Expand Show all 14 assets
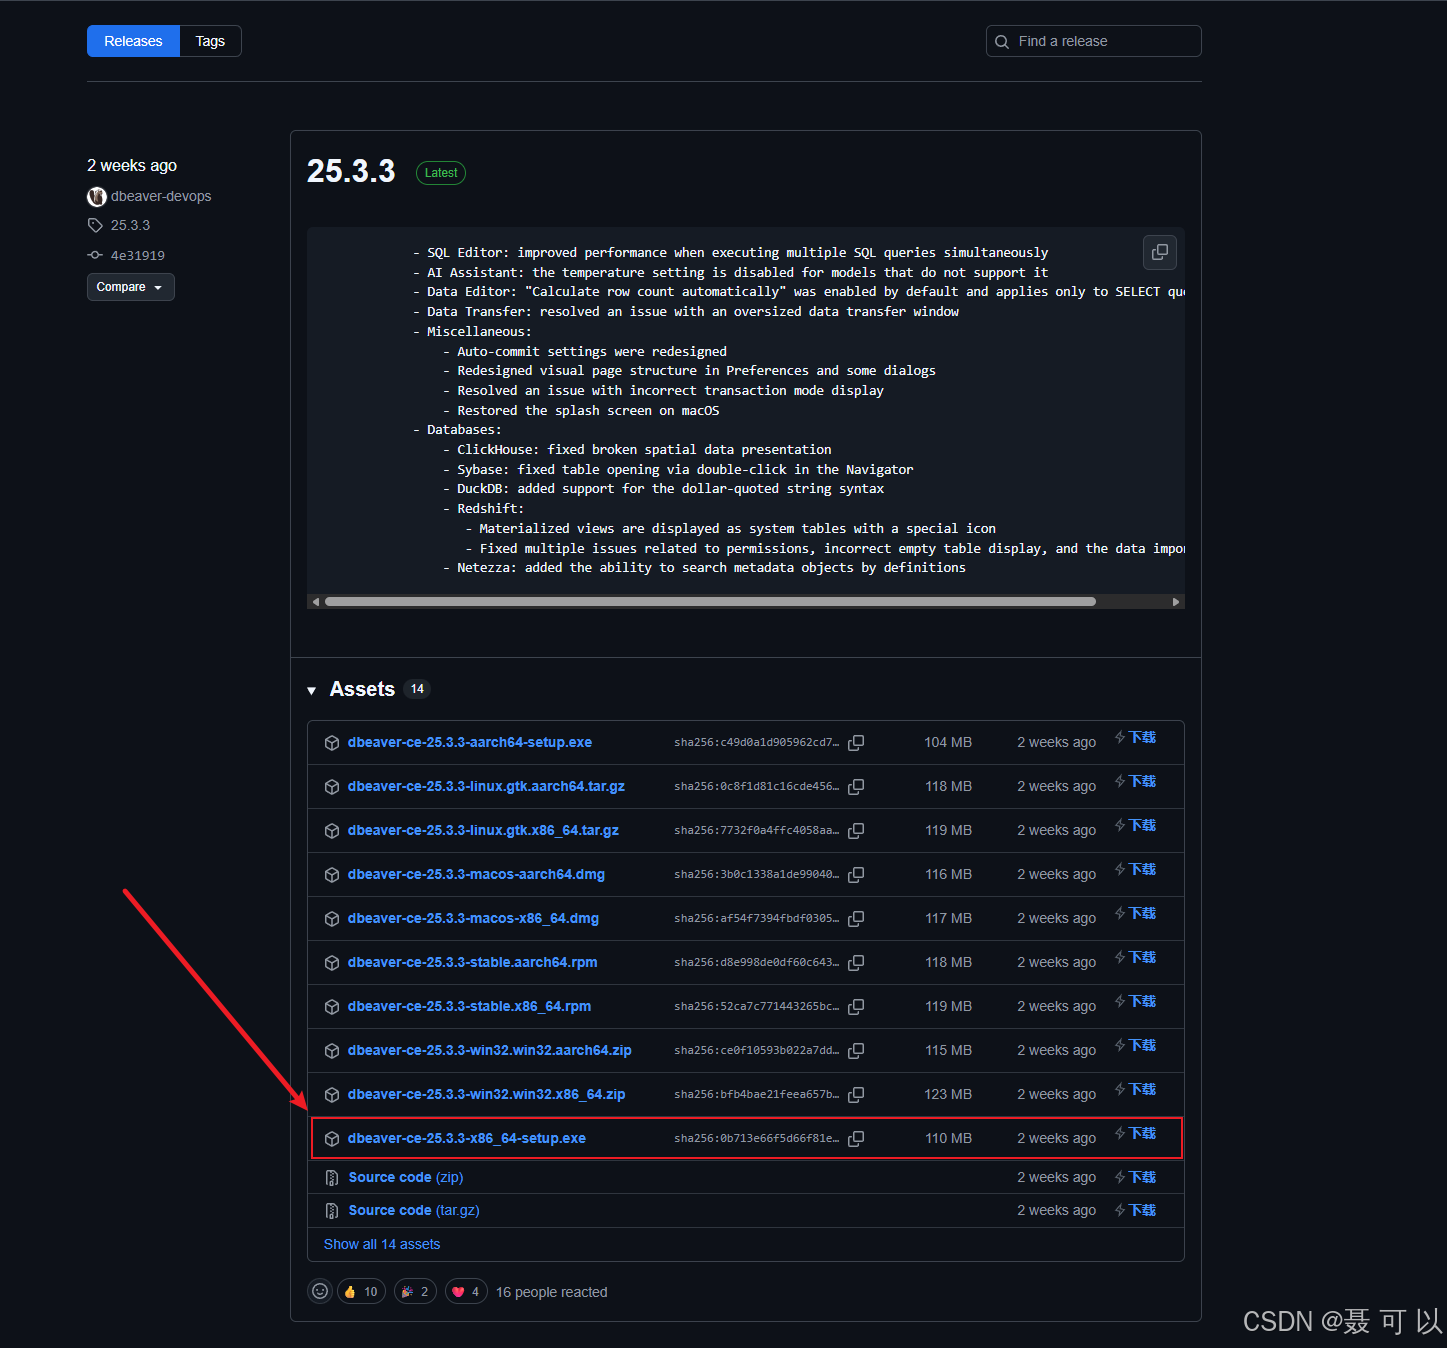Screen dimensions: 1447x1348 [382, 1244]
